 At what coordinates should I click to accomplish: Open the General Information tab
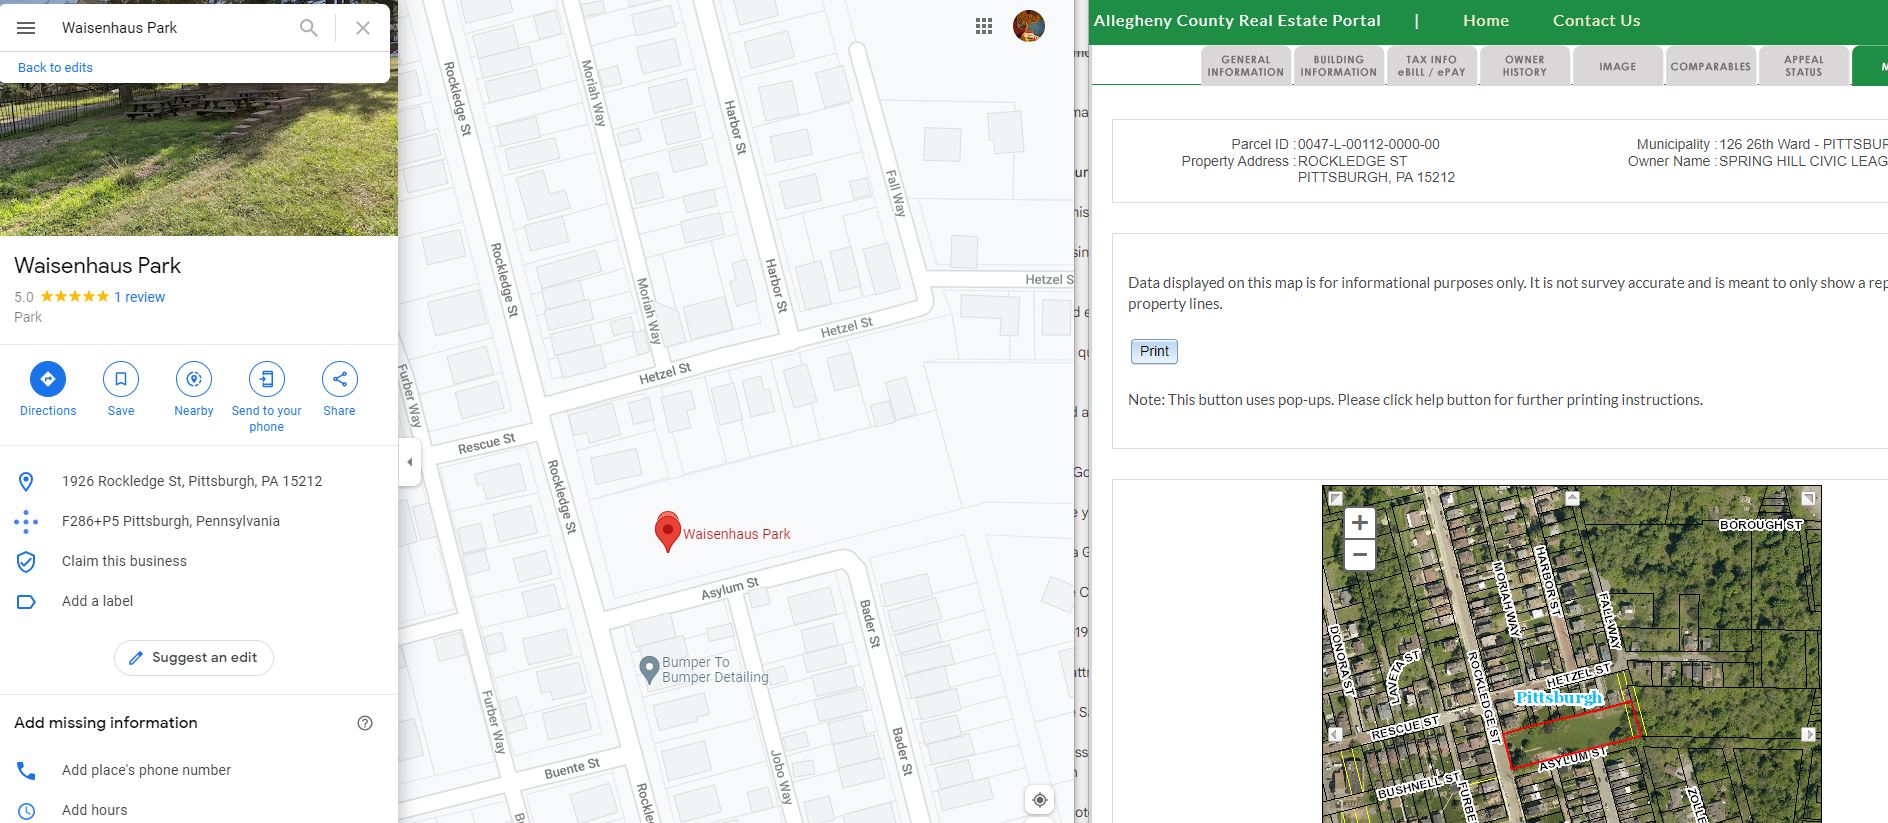(1245, 66)
